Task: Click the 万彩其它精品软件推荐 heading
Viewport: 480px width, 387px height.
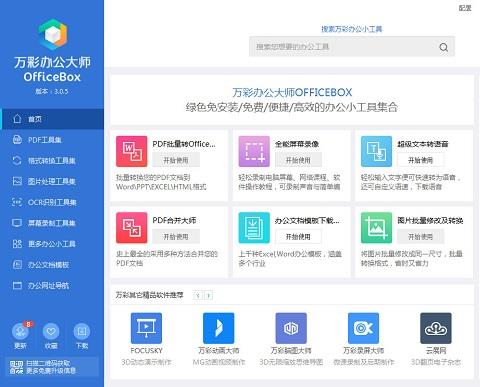Action: coord(150,295)
